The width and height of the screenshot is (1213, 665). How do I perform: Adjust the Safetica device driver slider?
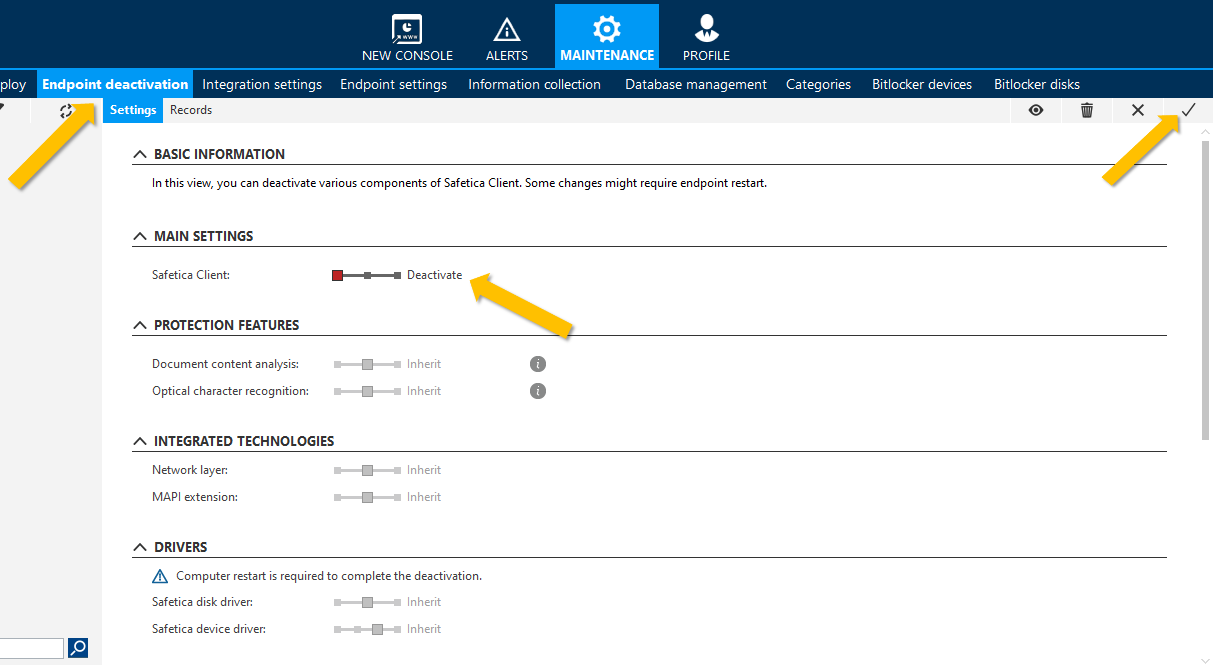pos(367,629)
